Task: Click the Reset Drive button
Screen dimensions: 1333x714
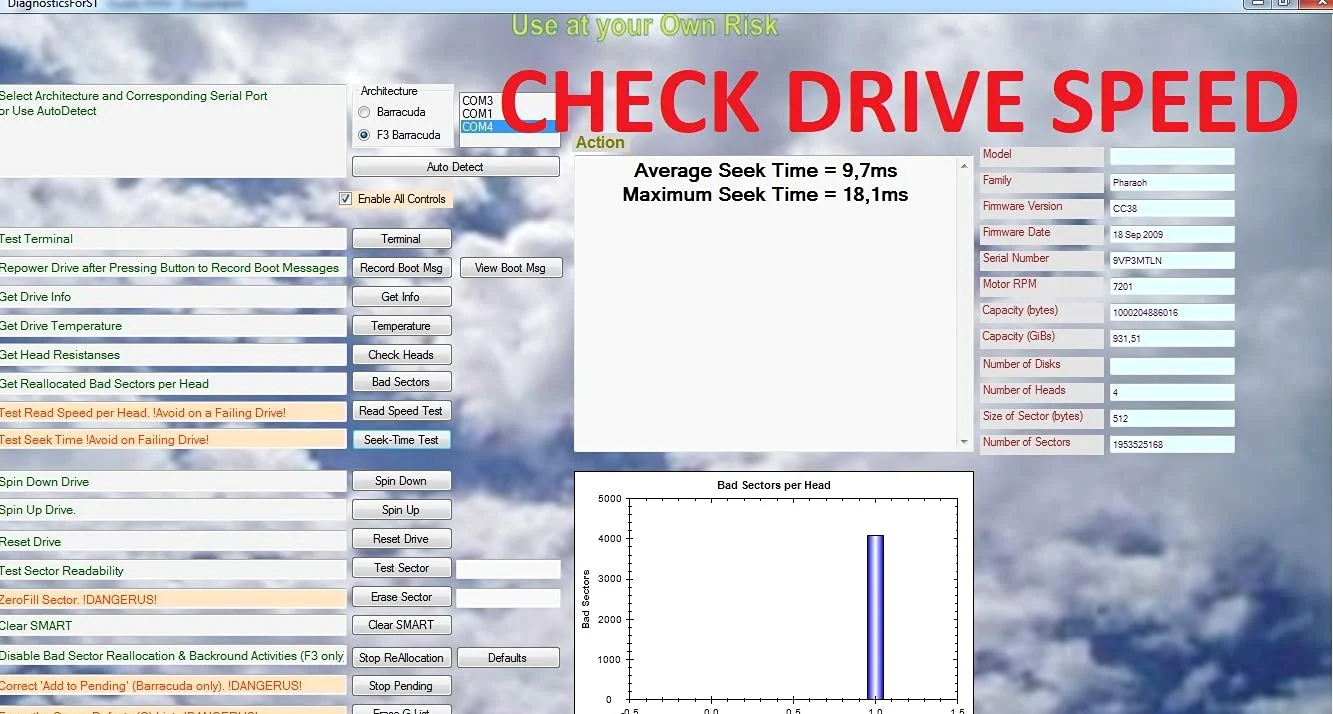Action: 401,539
